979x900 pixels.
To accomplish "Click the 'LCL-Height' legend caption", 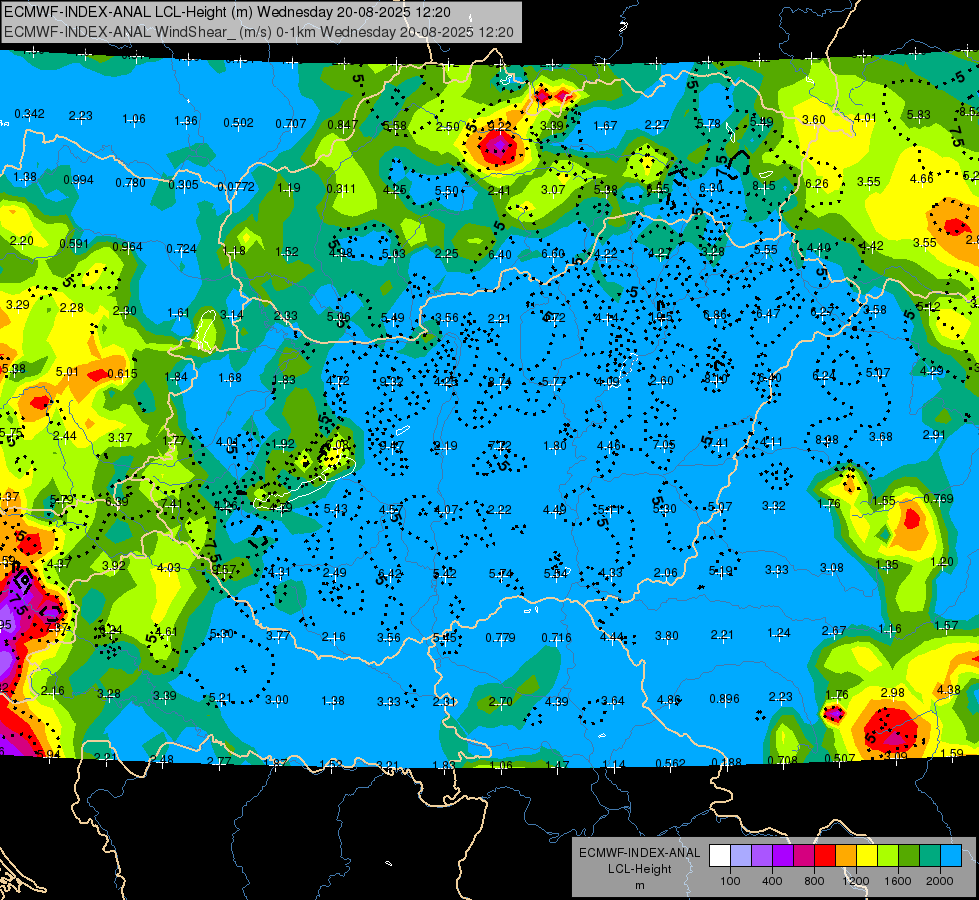I will (639, 869).
